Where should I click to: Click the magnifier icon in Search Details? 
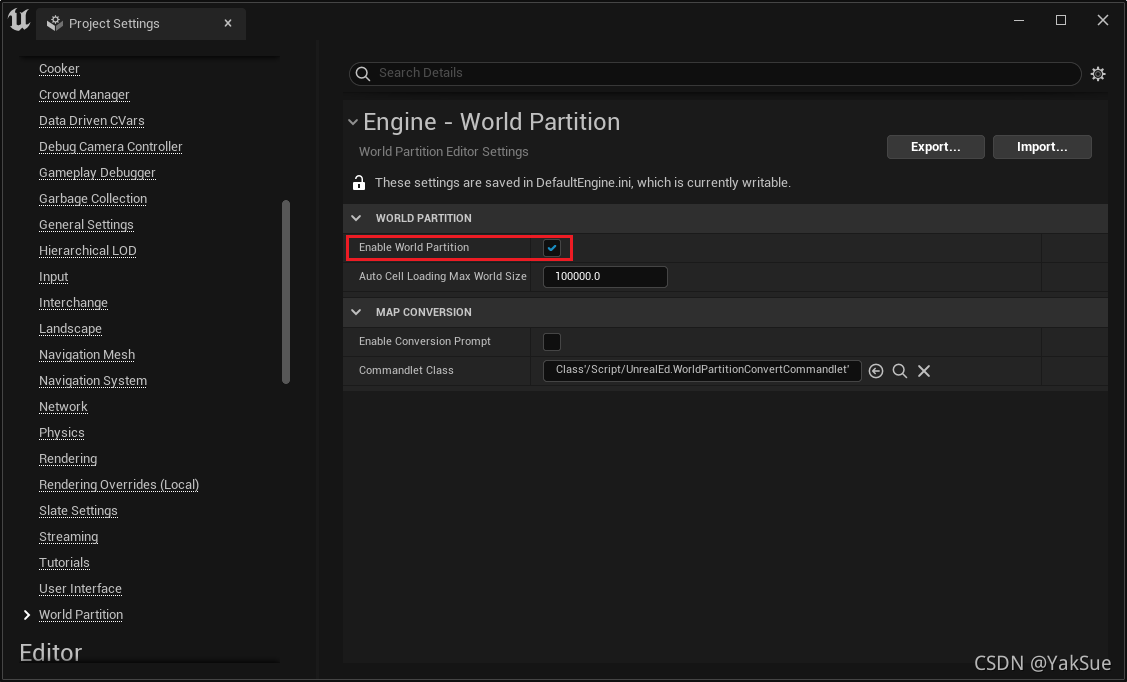[x=363, y=73]
